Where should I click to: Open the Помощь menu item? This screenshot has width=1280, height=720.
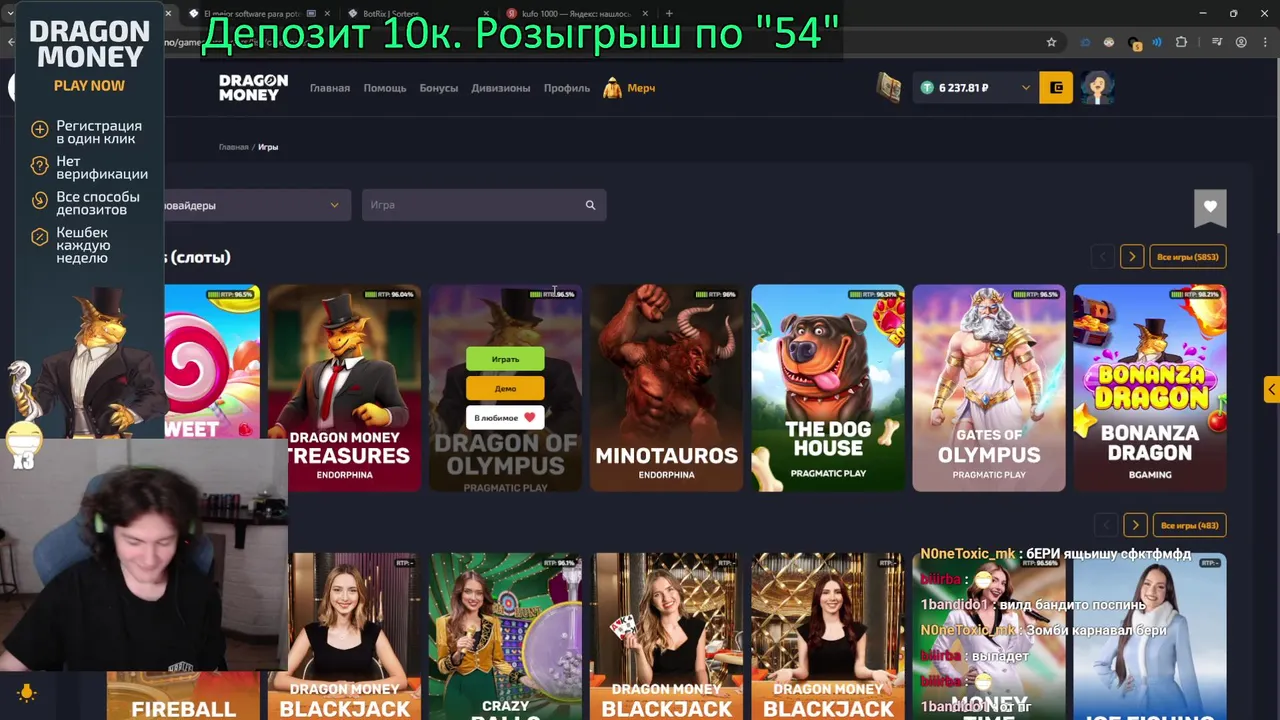[385, 88]
